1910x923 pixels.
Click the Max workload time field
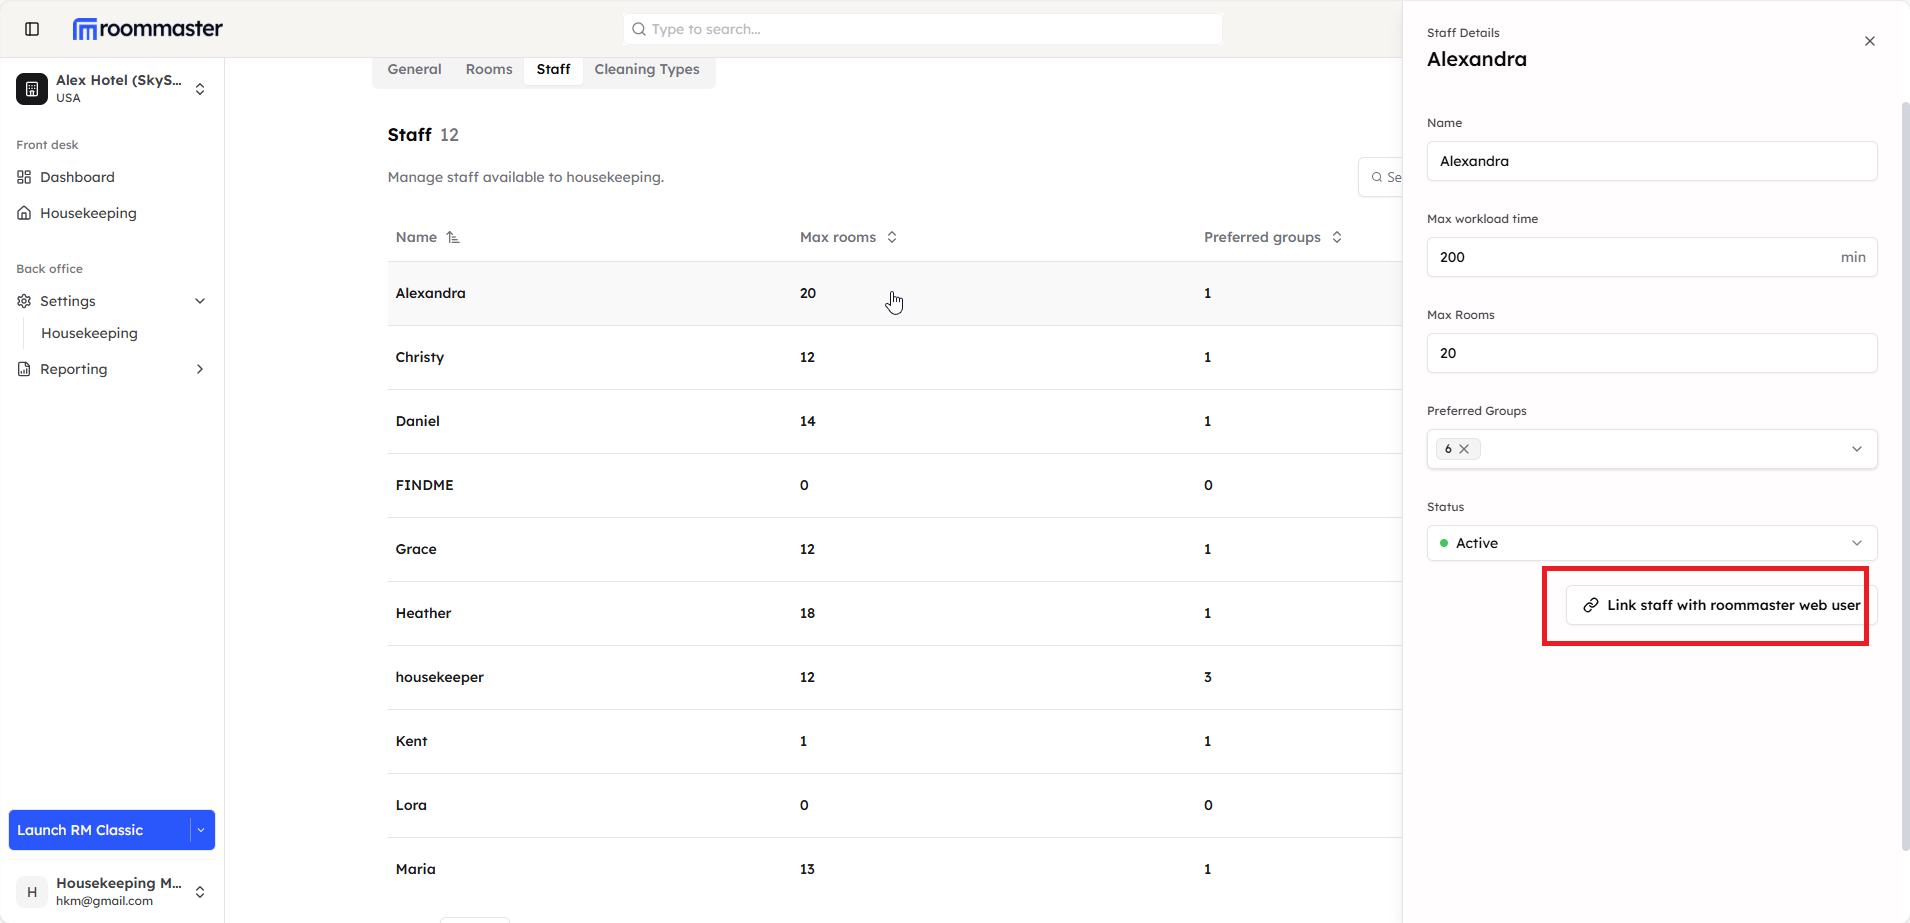(x=1632, y=257)
